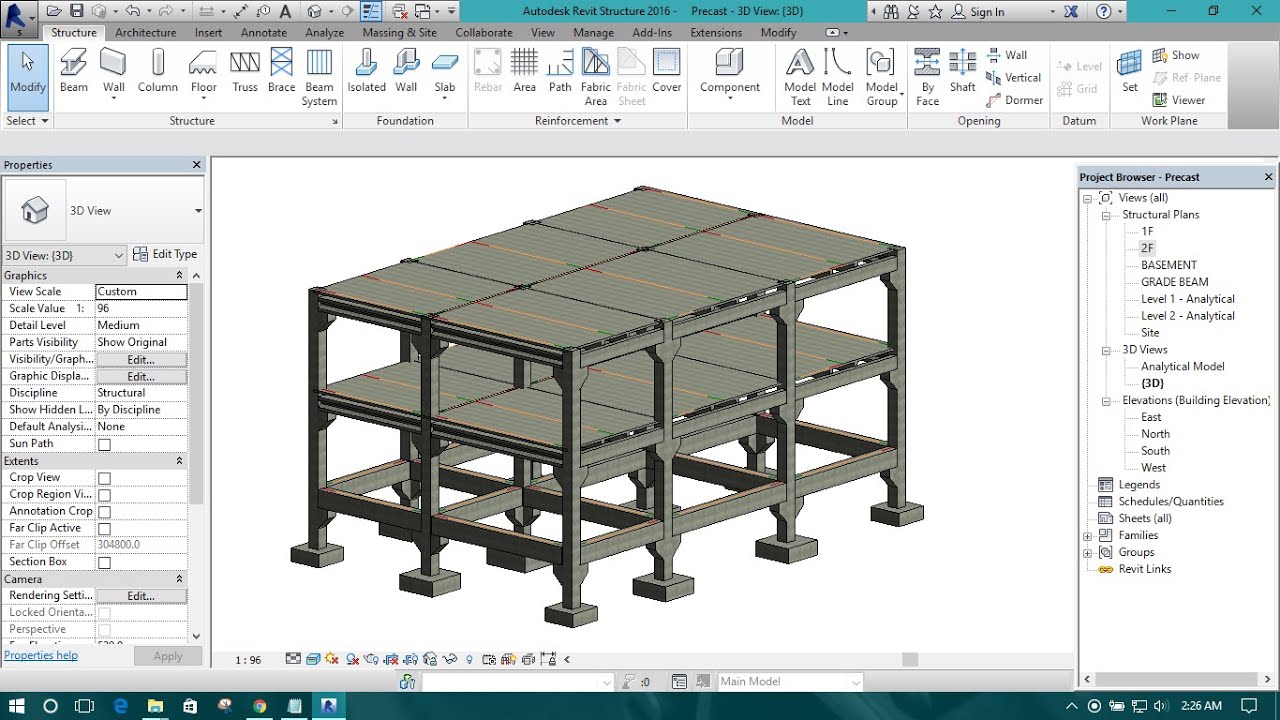
Task: Select 2F in the Project Browser
Action: pyautogui.click(x=1147, y=247)
